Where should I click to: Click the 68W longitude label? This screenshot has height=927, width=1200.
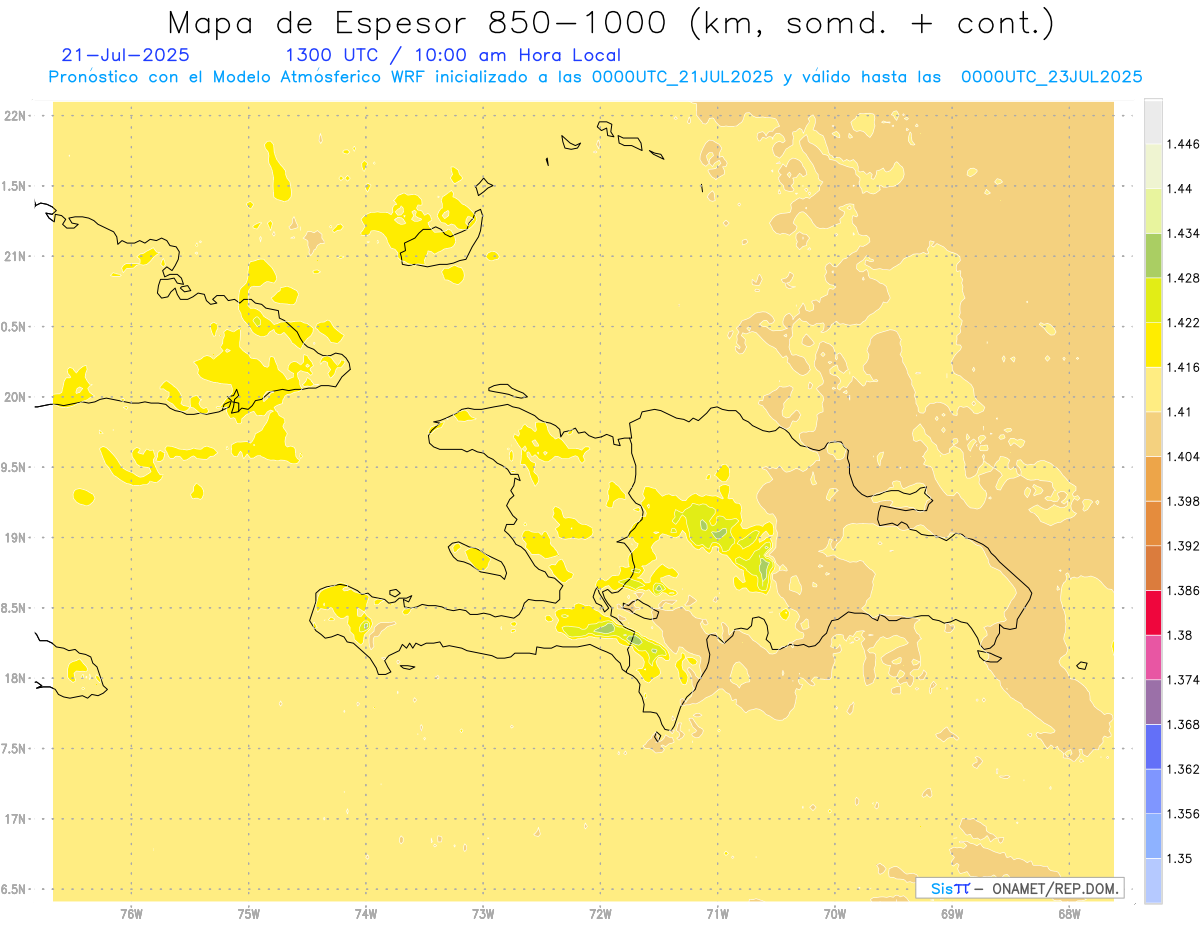click(1069, 913)
